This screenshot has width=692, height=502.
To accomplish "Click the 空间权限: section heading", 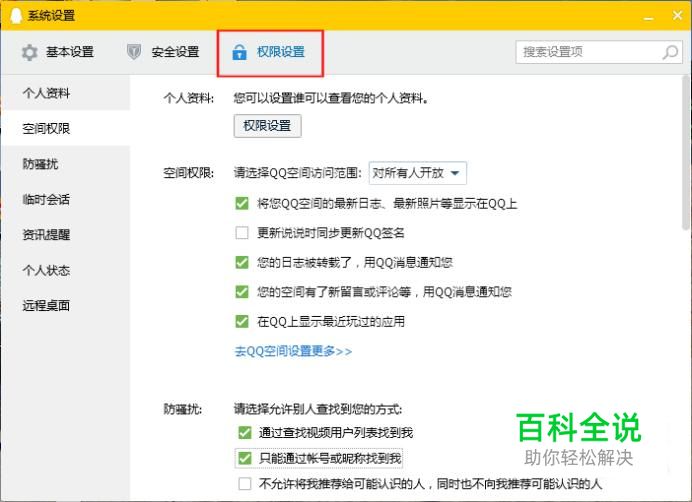I will click(x=188, y=173).
